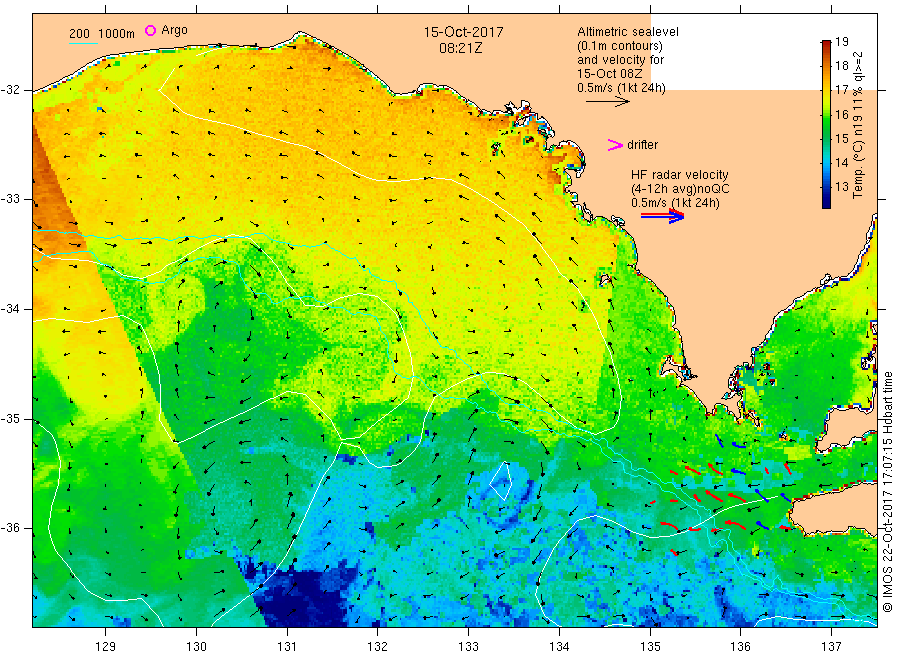
Task: Click the dark blue cold water patch
Action: click(x=304, y=597)
